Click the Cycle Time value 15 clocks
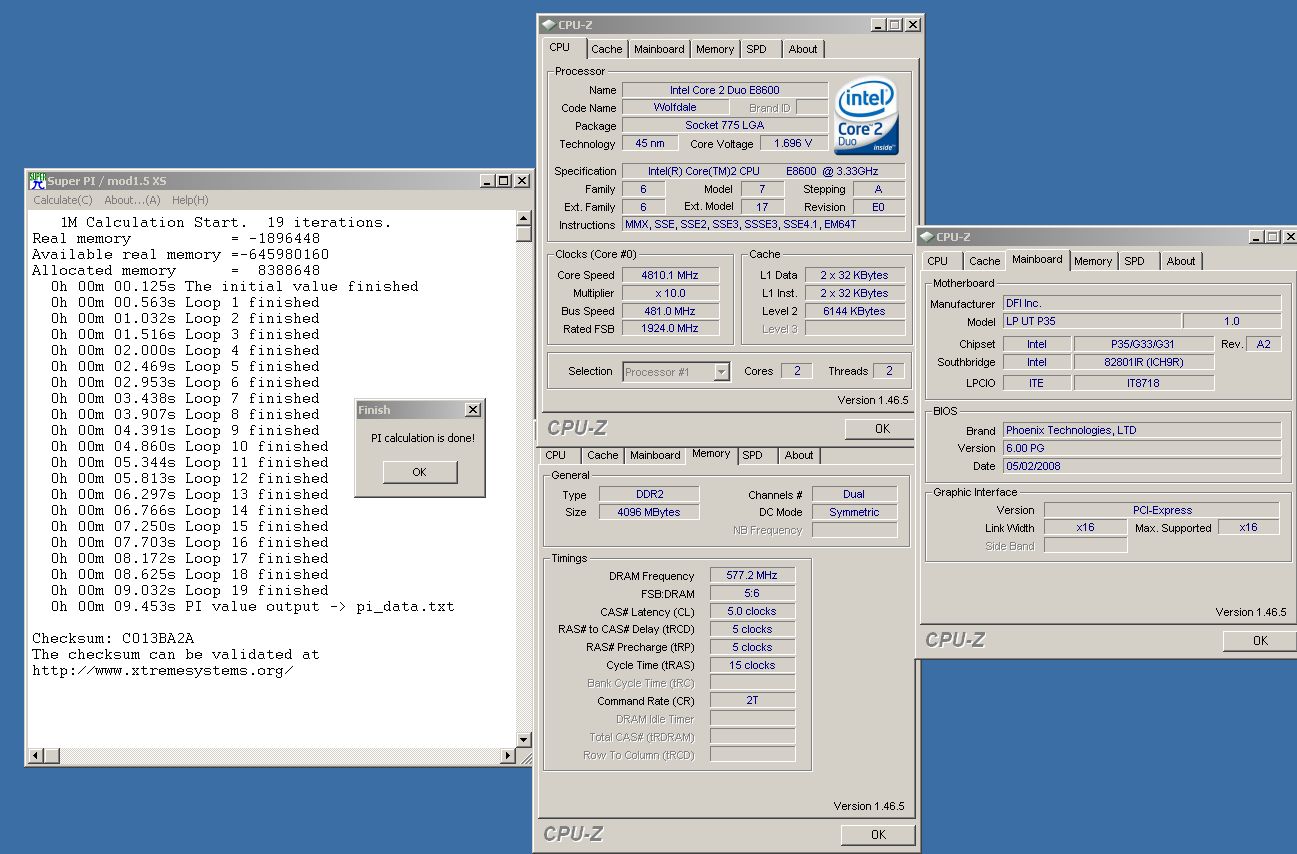The height and width of the screenshot is (854, 1297). pos(753,665)
